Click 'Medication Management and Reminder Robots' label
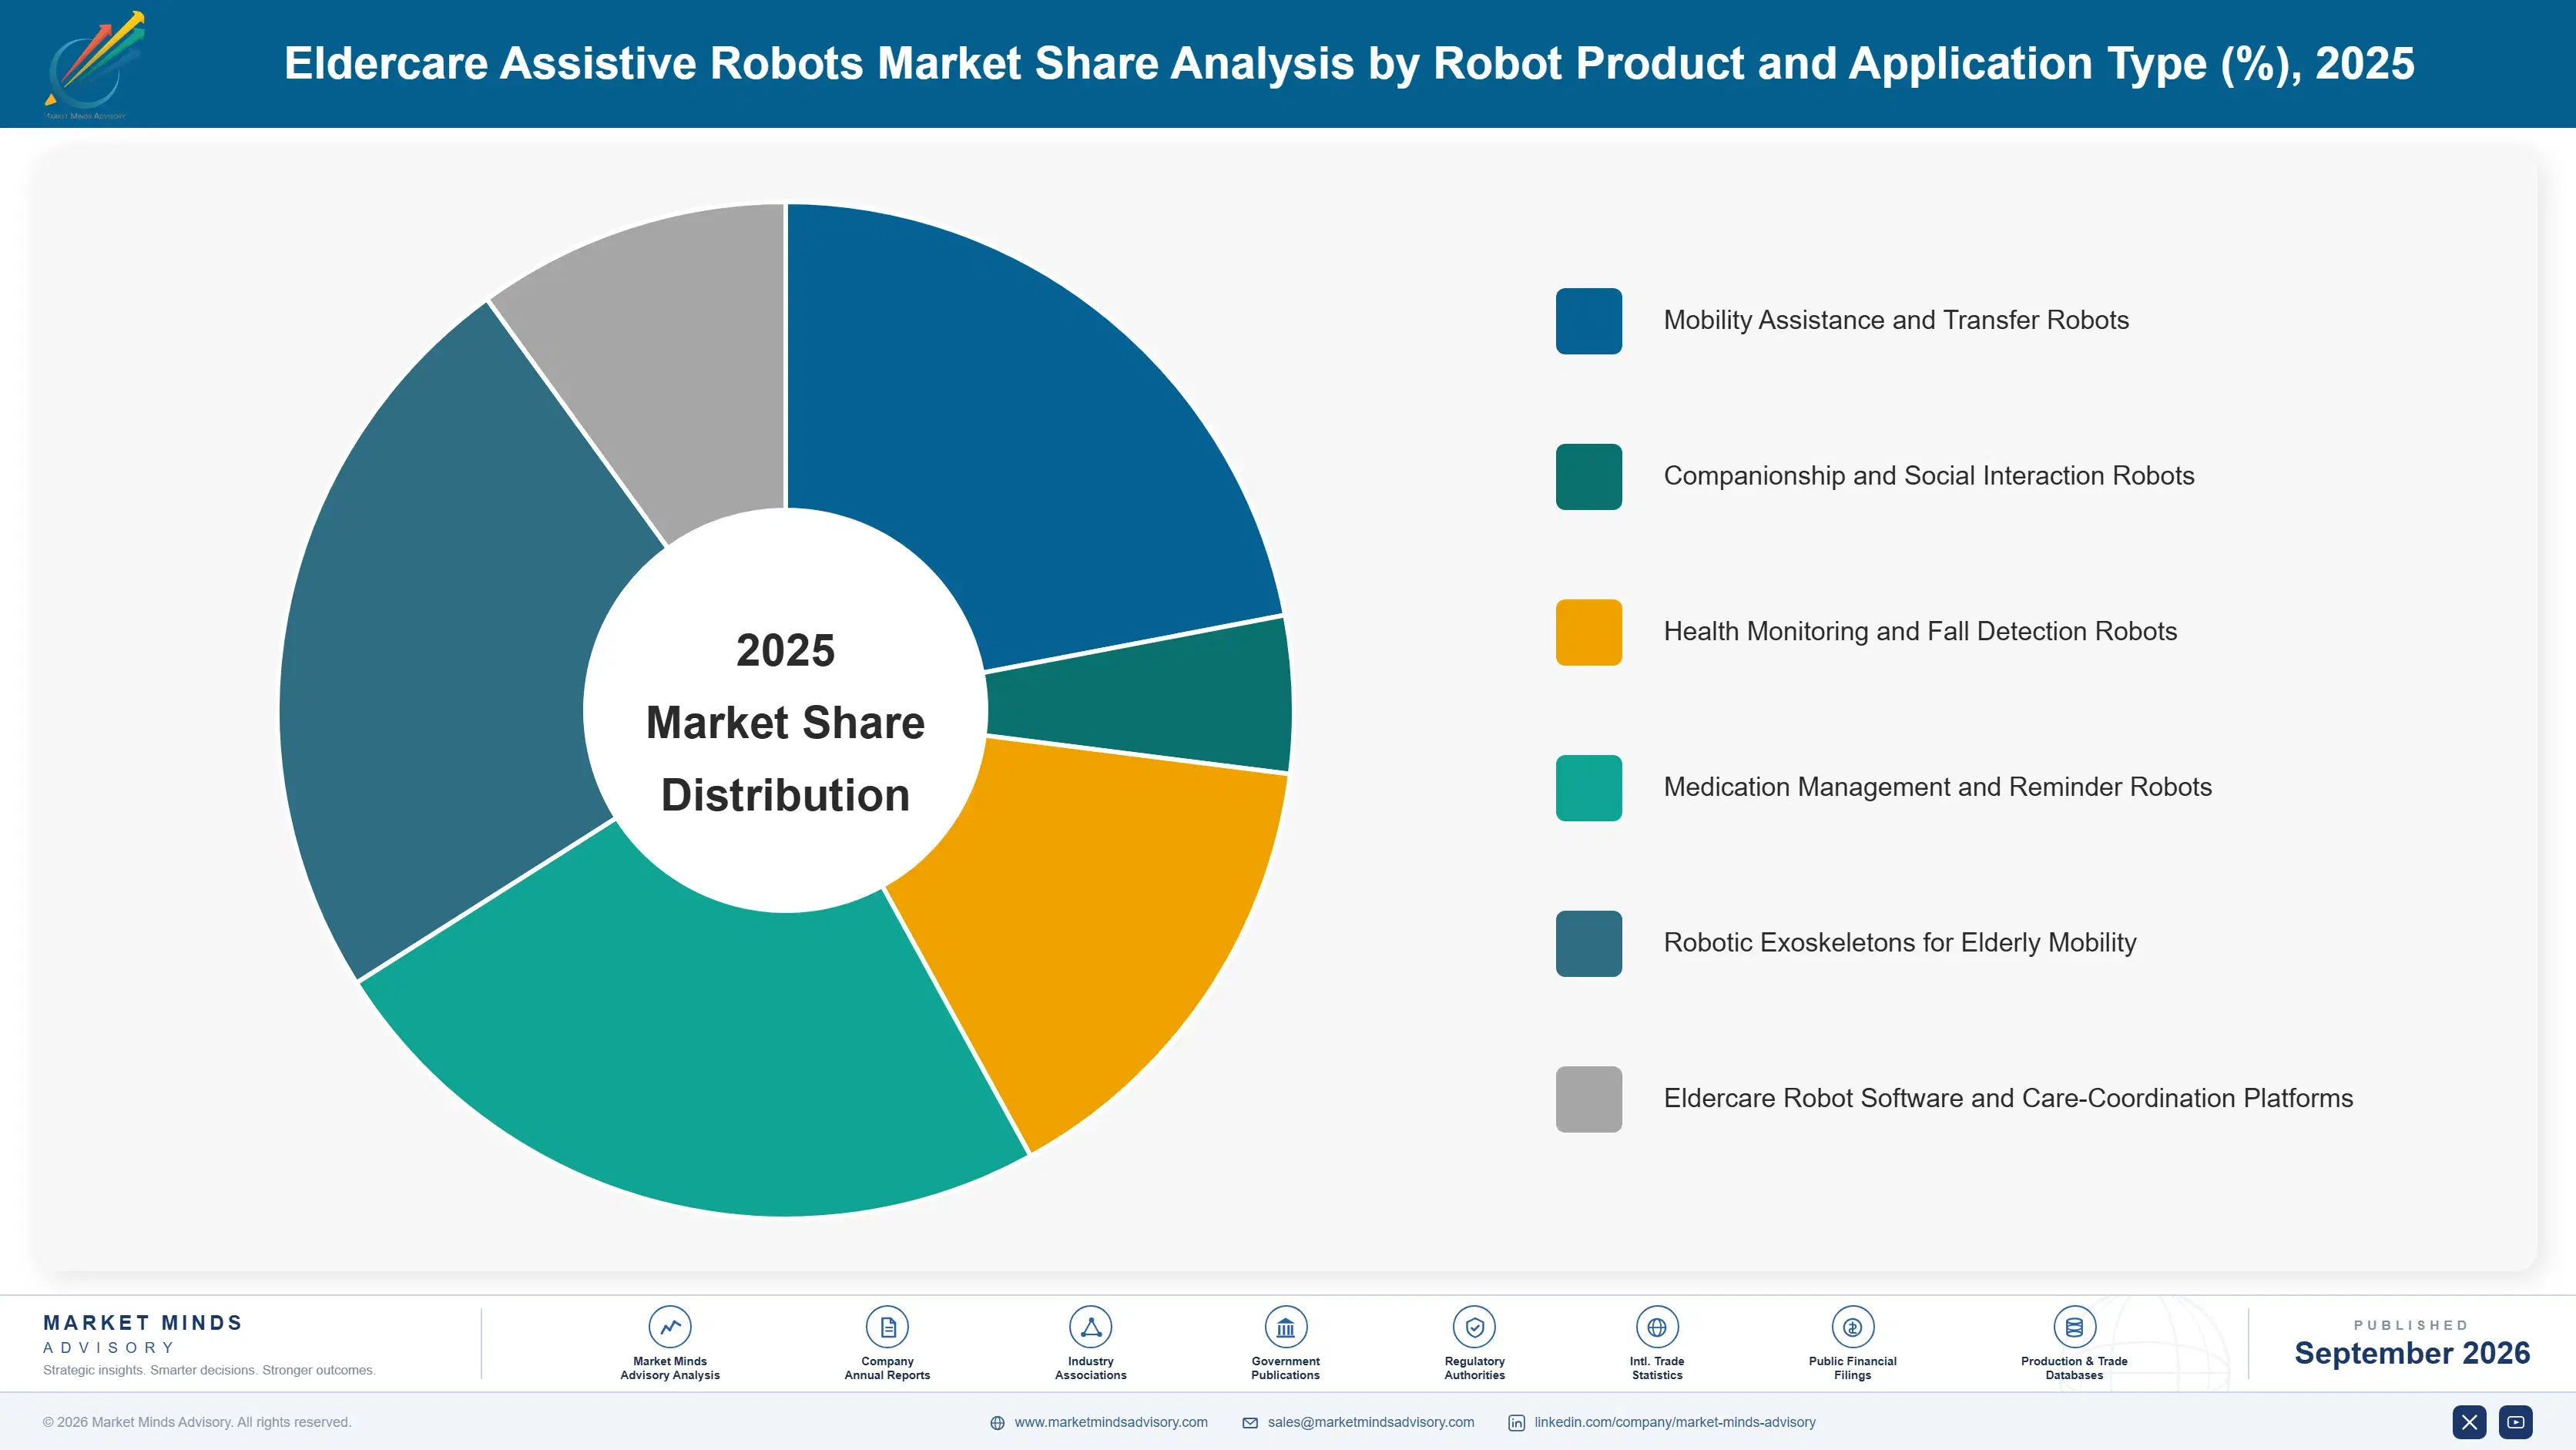The width and height of the screenshot is (2576, 1450). (x=1937, y=787)
